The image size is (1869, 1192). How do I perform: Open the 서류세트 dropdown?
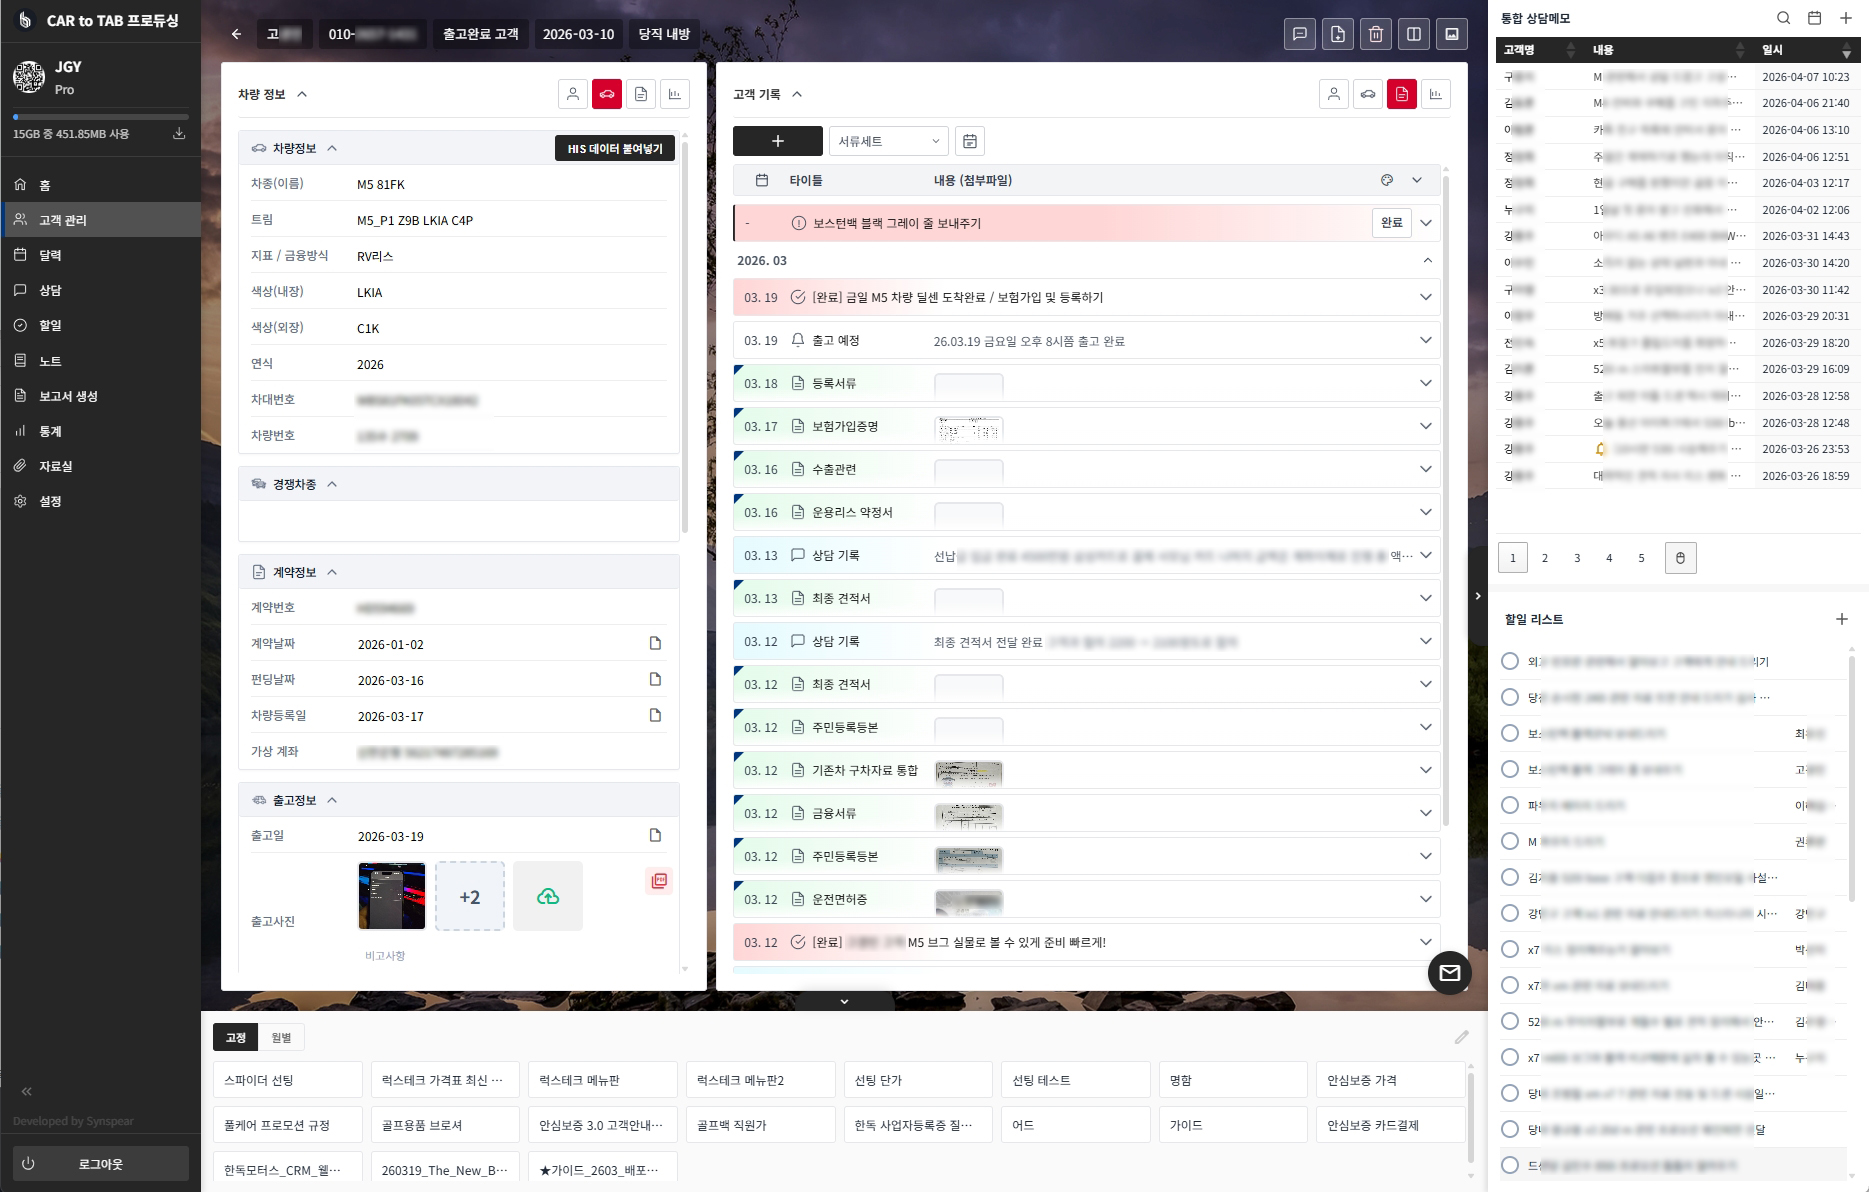click(x=888, y=141)
